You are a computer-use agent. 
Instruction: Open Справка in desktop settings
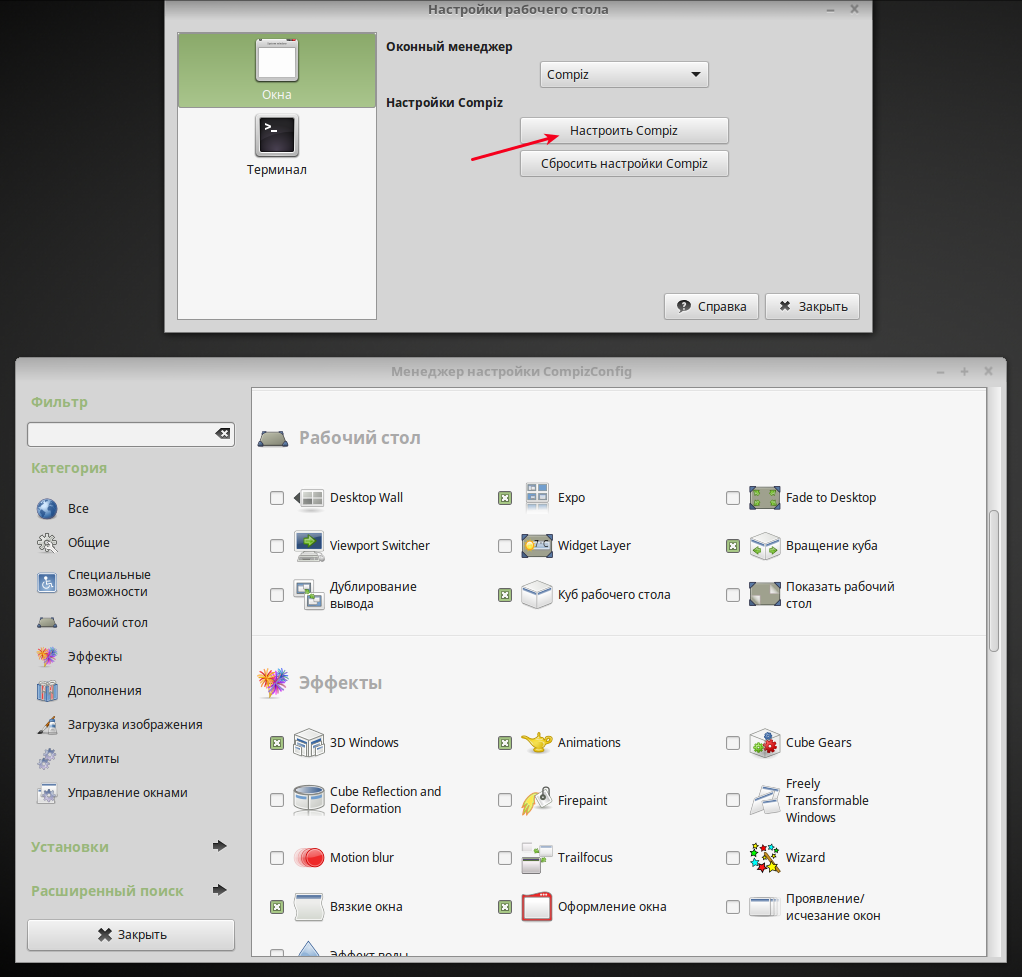point(711,306)
